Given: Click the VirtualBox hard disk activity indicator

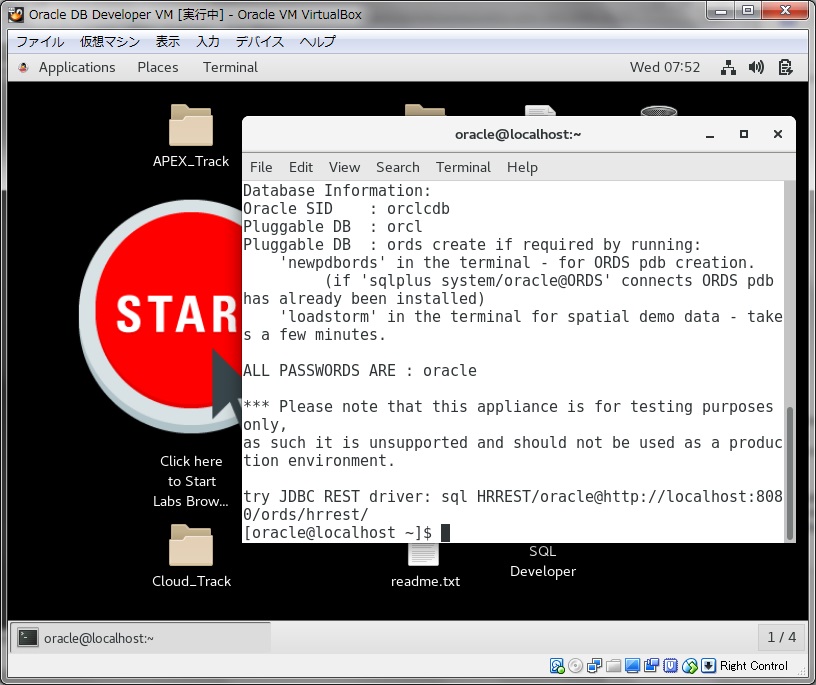Looking at the screenshot, I should [x=557, y=666].
